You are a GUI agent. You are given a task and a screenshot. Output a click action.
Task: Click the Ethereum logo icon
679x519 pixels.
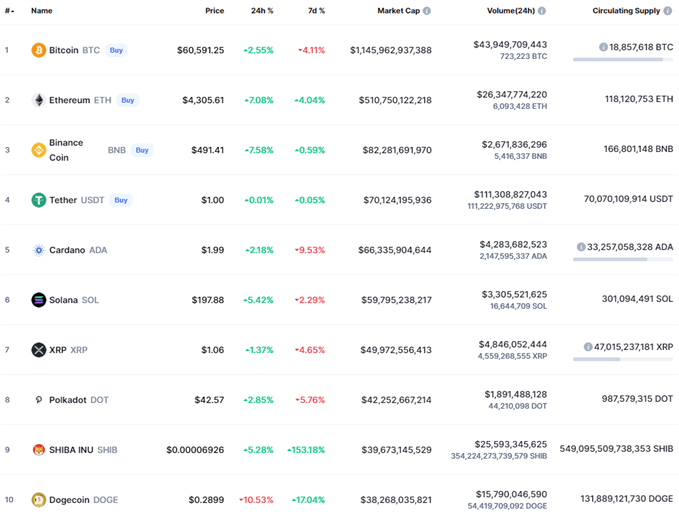(39, 100)
